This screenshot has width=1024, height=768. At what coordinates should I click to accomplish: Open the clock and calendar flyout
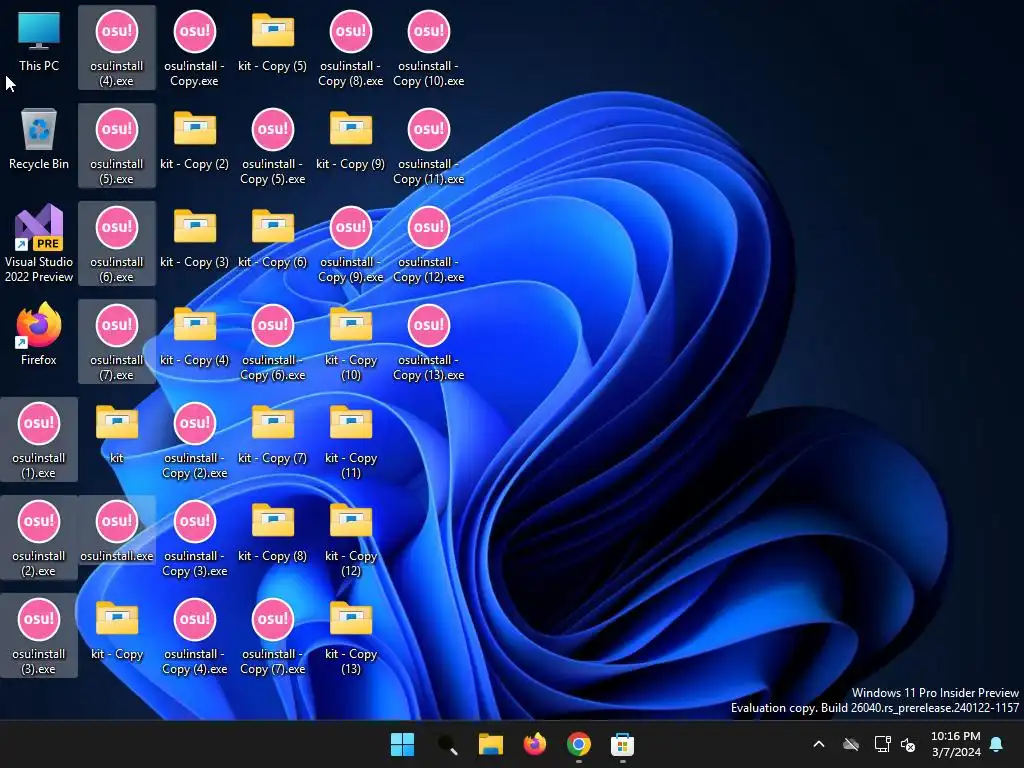tap(955, 744)
